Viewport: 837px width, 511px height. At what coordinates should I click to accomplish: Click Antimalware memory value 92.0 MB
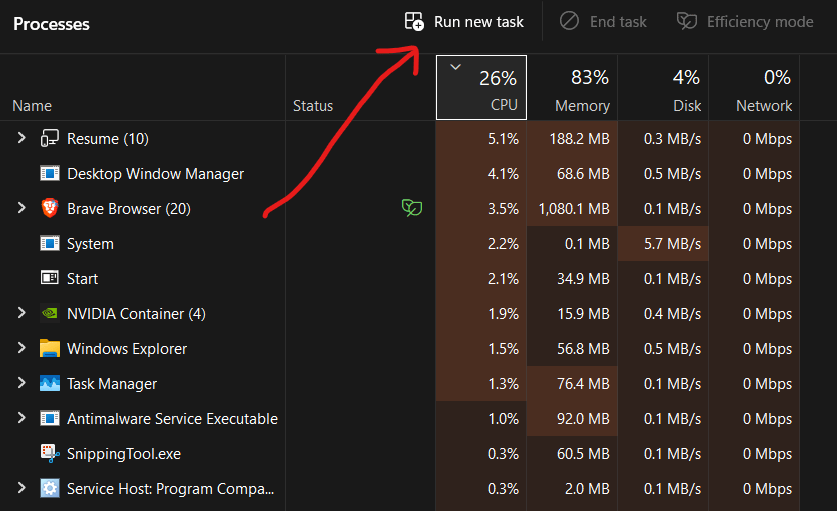coord(583,419)
